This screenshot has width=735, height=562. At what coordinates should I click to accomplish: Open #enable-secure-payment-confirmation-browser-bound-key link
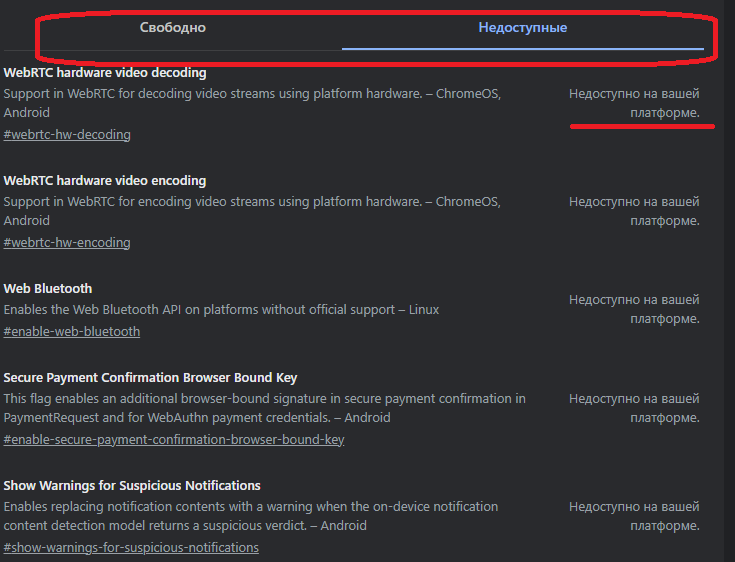point(174,440)
